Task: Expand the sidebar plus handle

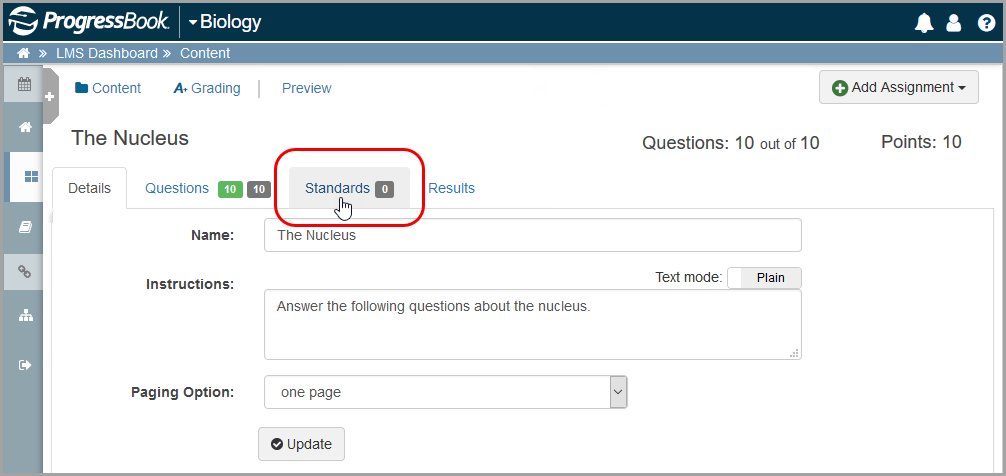Action: pyautogui.click(x=50, y=96)
